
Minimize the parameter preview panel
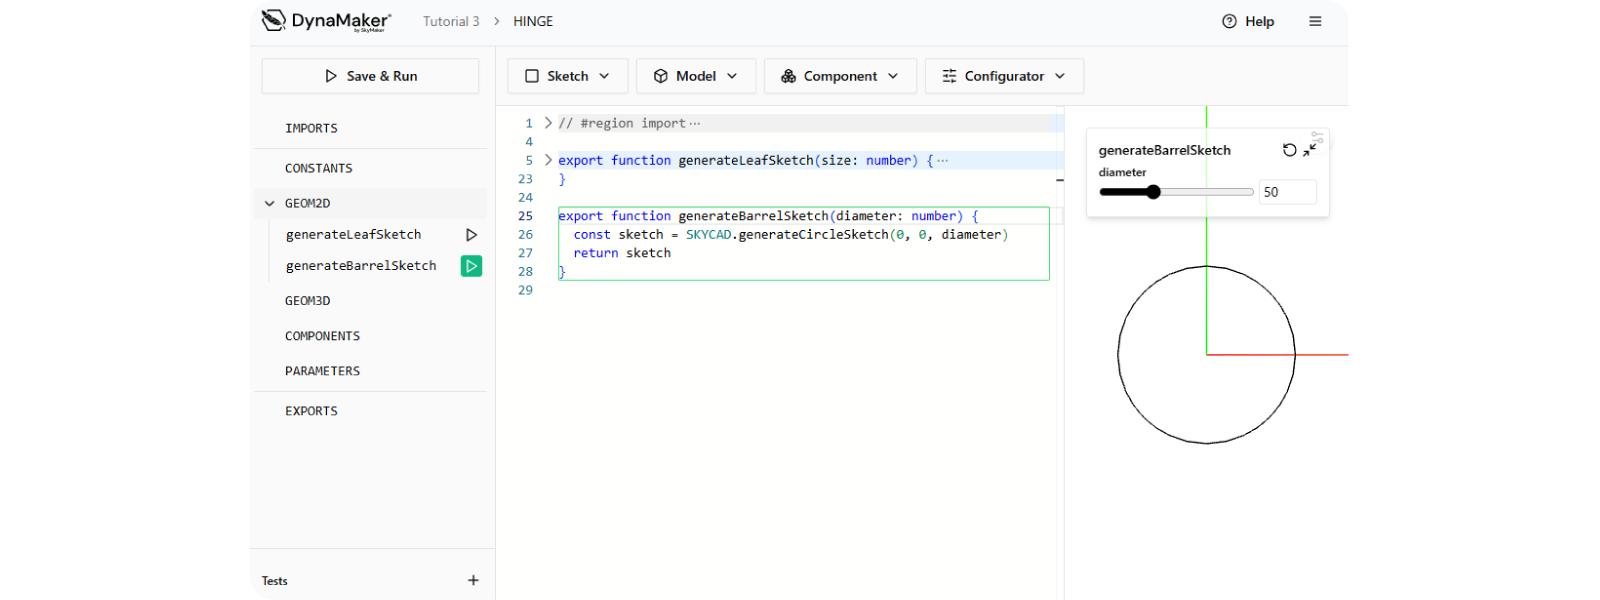pyautogui.click(x=1309, y=150)
